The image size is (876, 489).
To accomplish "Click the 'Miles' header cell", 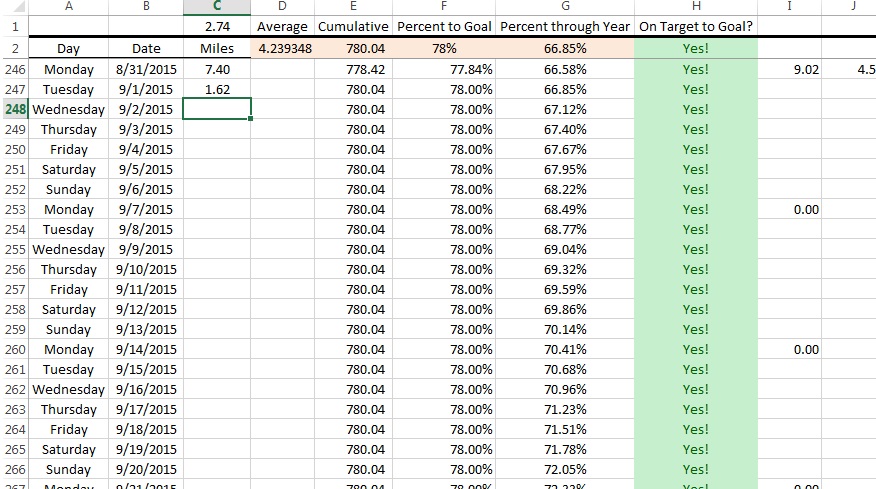I will pyautogui.click(x=217, y=48).
